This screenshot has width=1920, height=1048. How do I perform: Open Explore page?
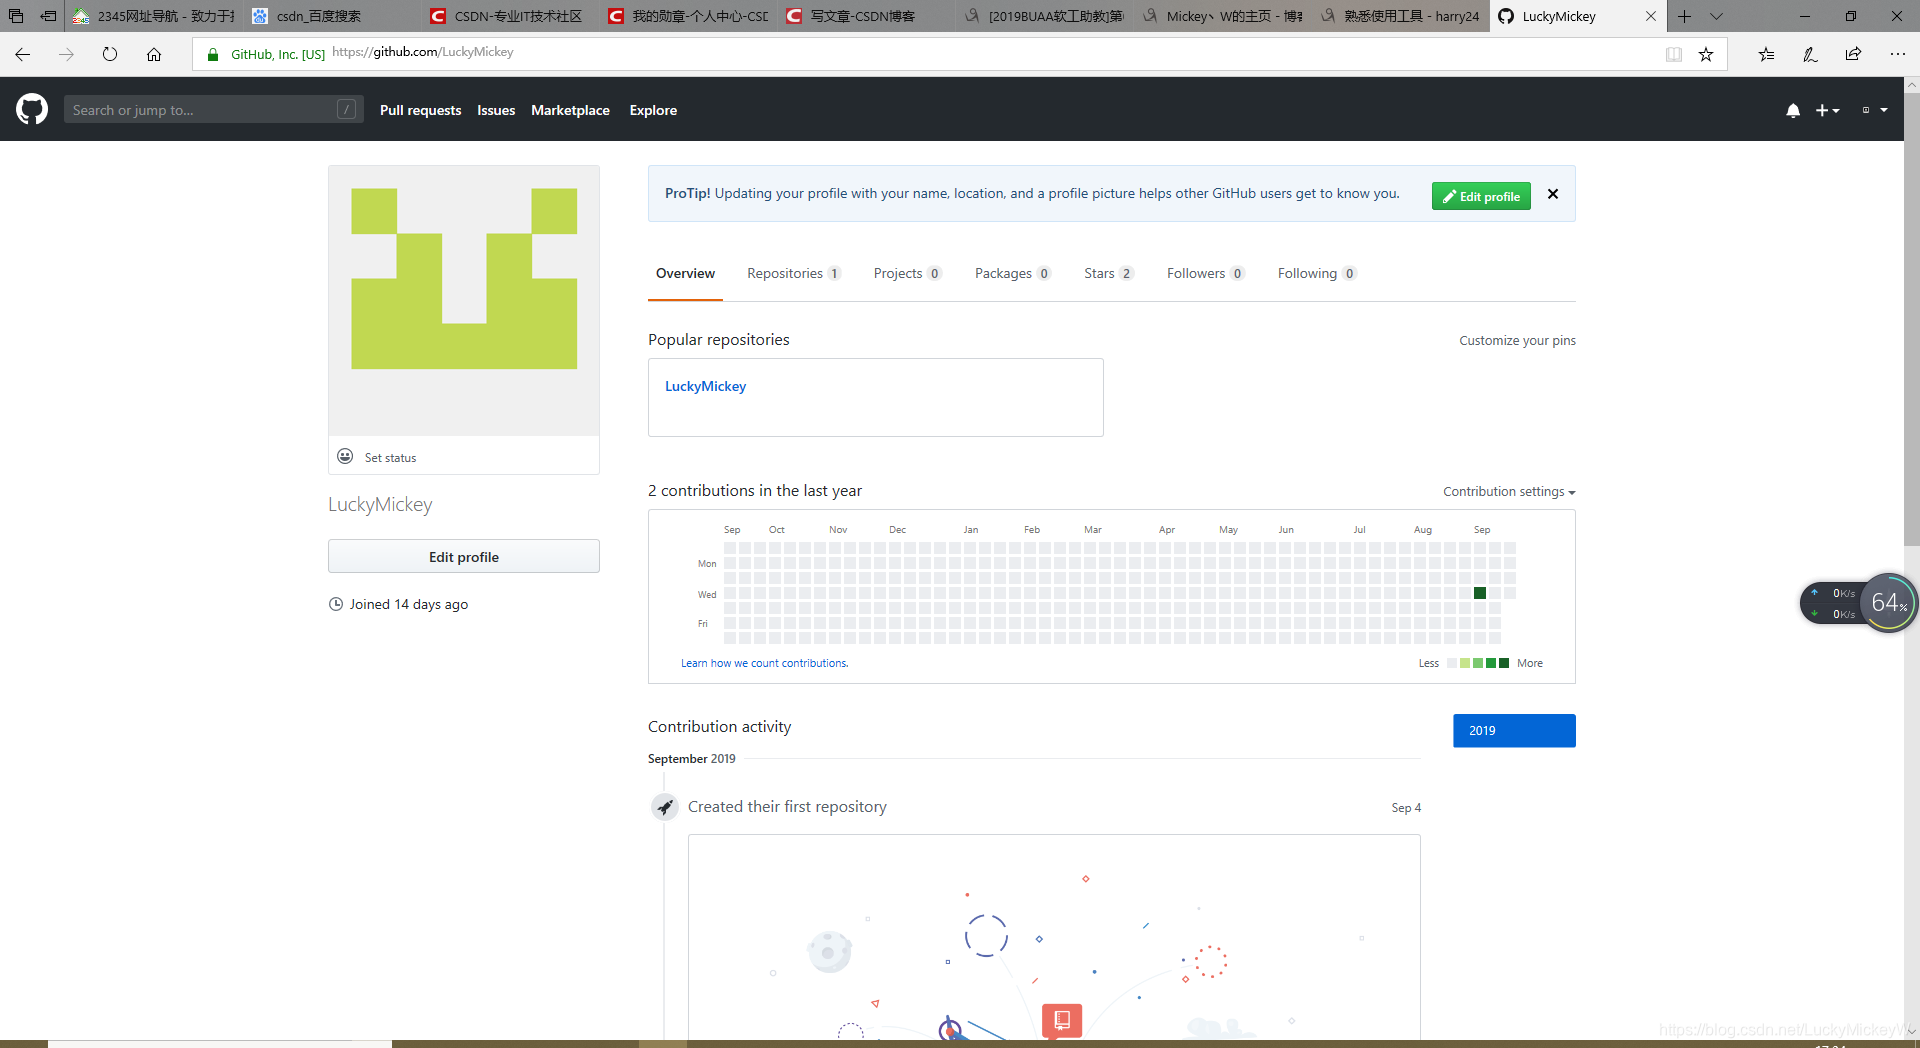click(653, 110)
